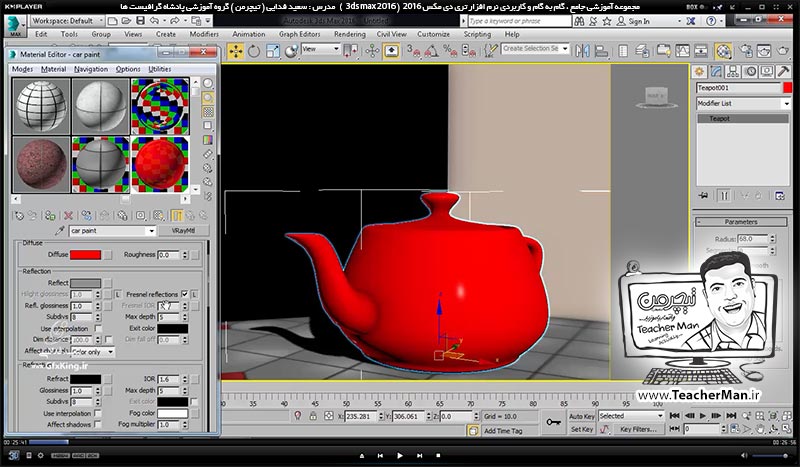Image resolution: width=800 pixels, height=467 pixels.
Task: Click the Set Keys large key icon
Action: click(553, 423)
